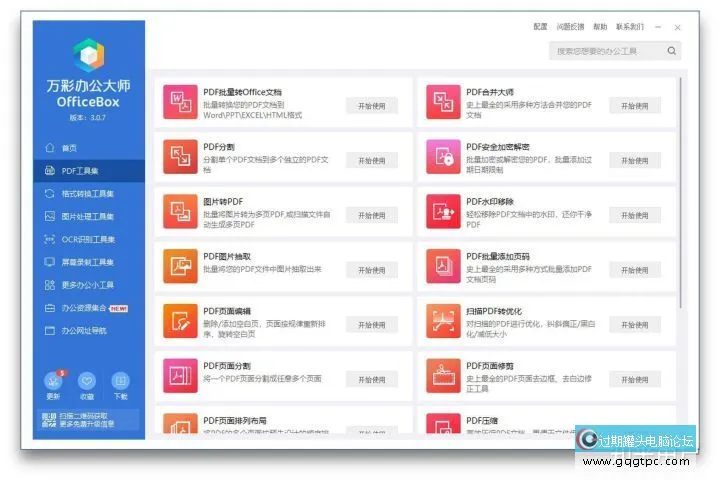
Task: Select the 图片转PDF icon
Action: pyautogui.click(x=181, y=210)
